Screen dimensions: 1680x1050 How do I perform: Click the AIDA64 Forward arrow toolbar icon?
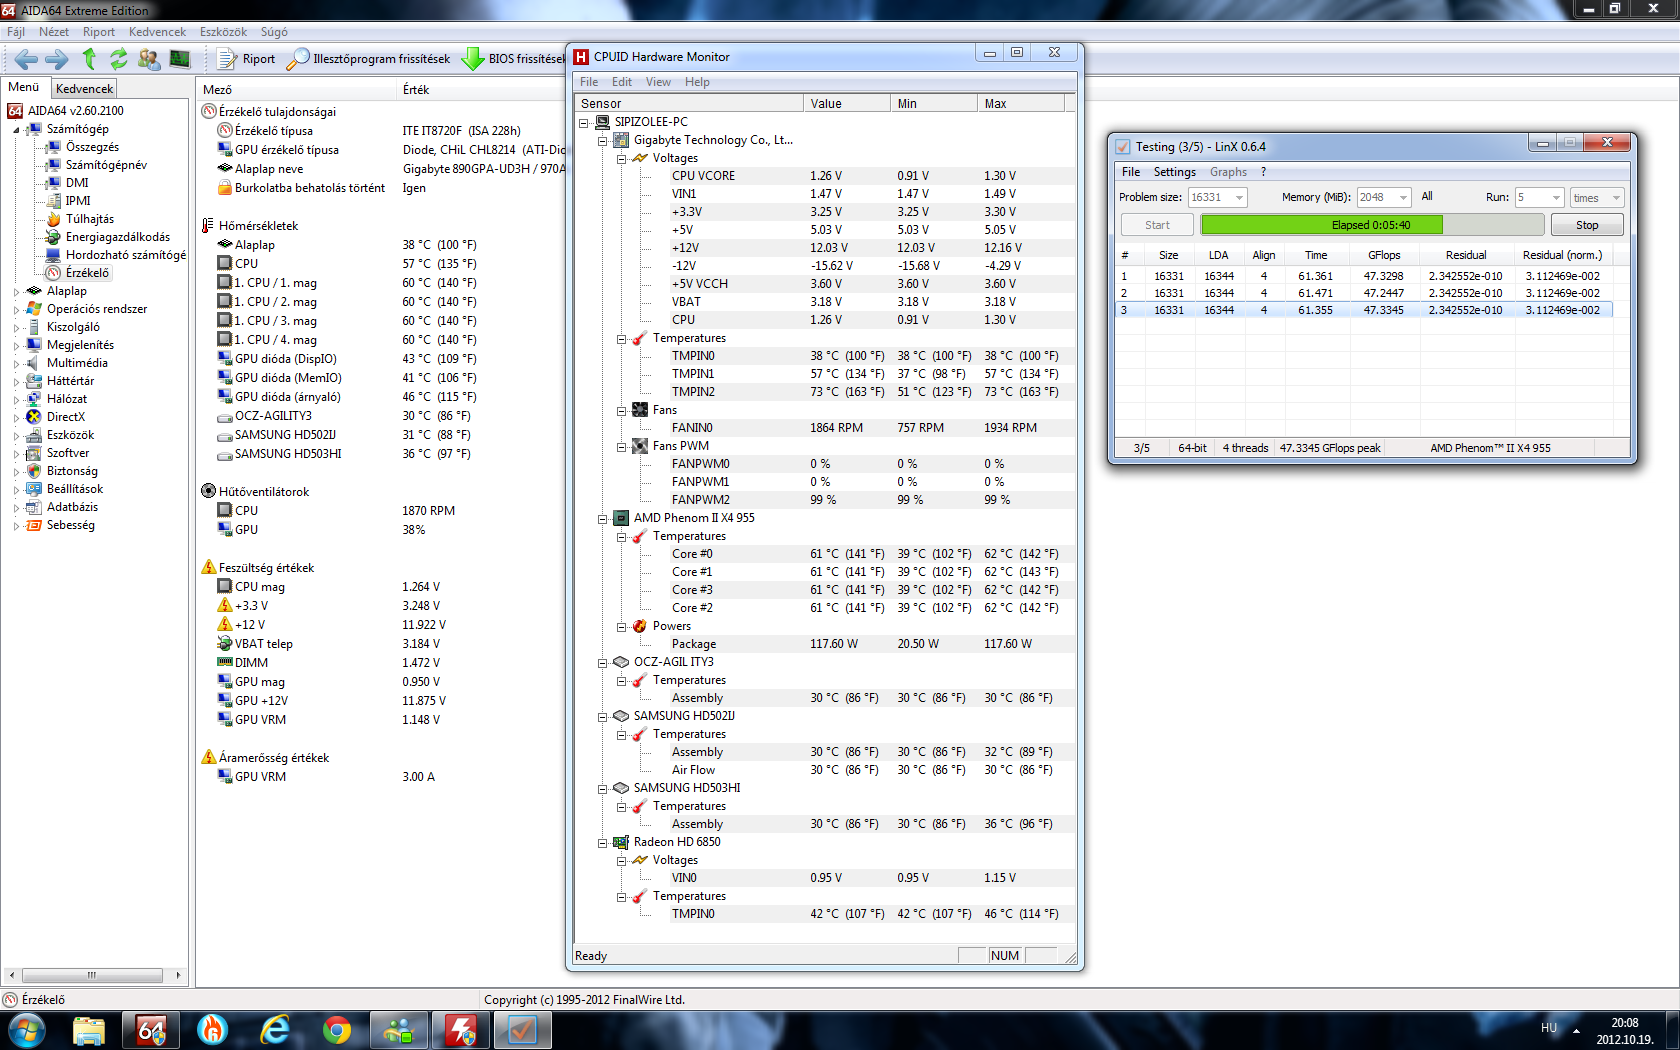pyautogui.click(x=57, y=59)
